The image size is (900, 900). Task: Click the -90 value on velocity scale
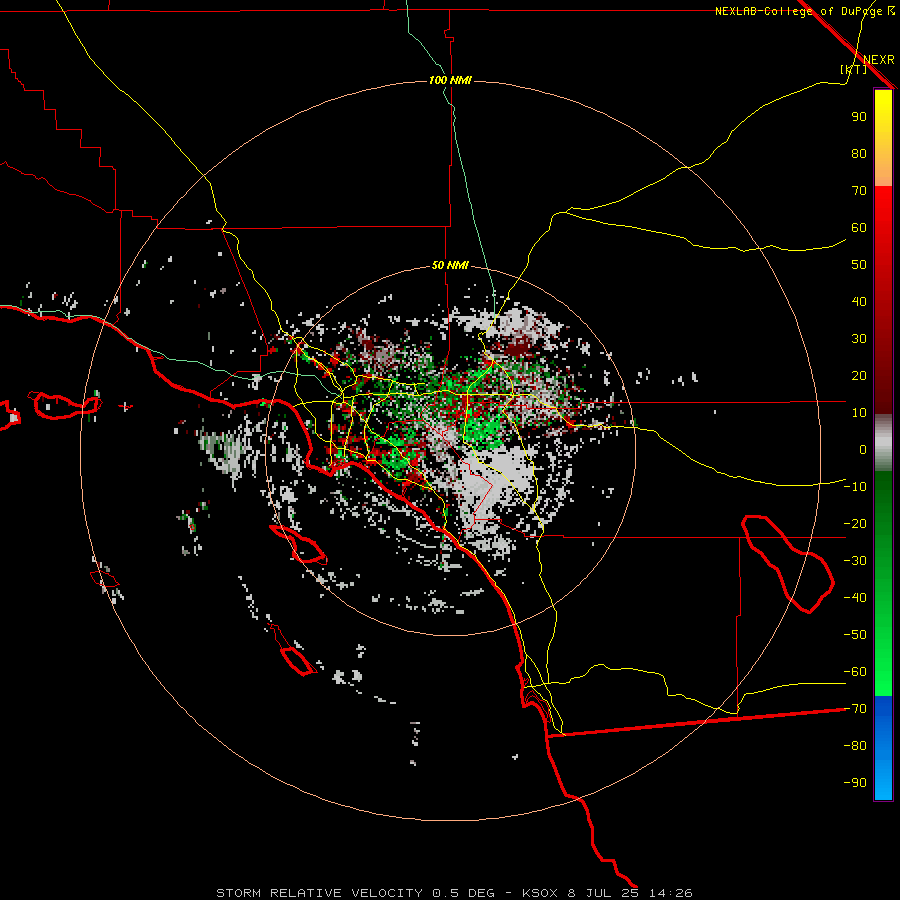coord(855,783)
